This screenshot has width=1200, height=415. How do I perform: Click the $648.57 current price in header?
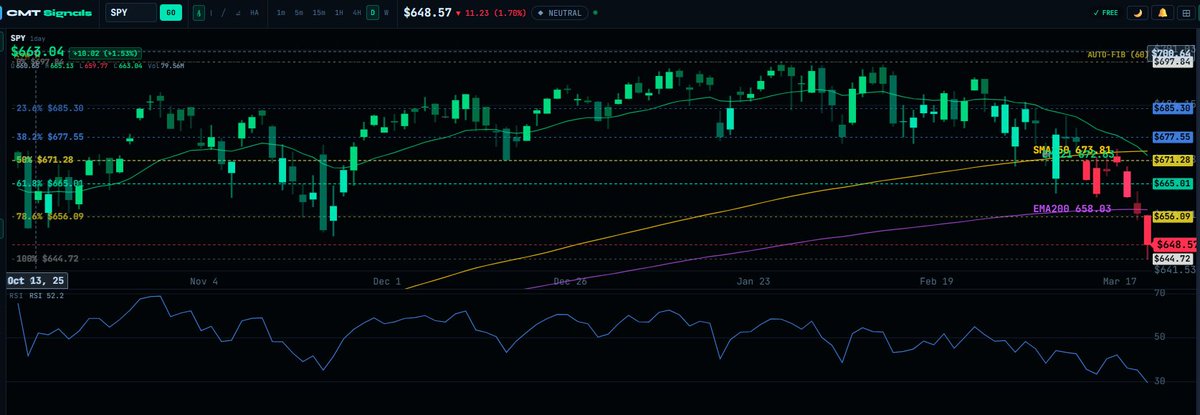(x=427, y=13)
